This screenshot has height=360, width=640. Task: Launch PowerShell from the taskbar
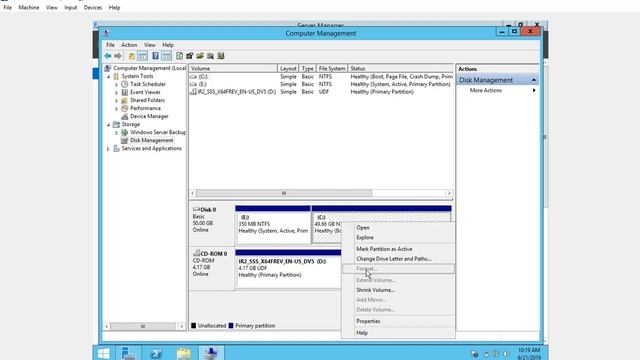pos(156,353)
